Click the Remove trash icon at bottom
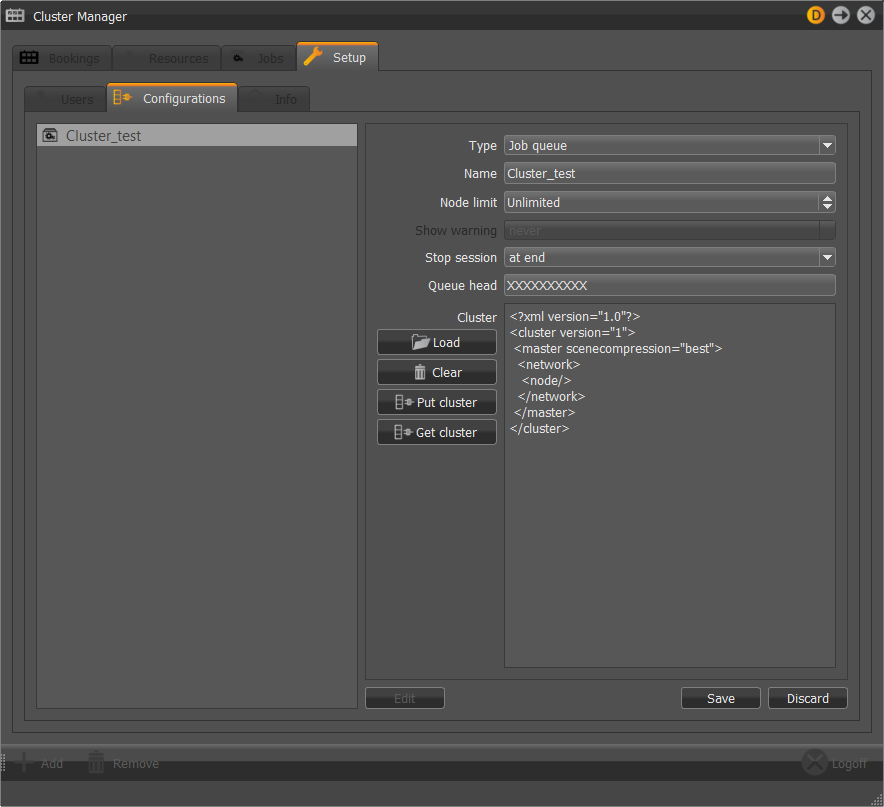 (95, 762)
